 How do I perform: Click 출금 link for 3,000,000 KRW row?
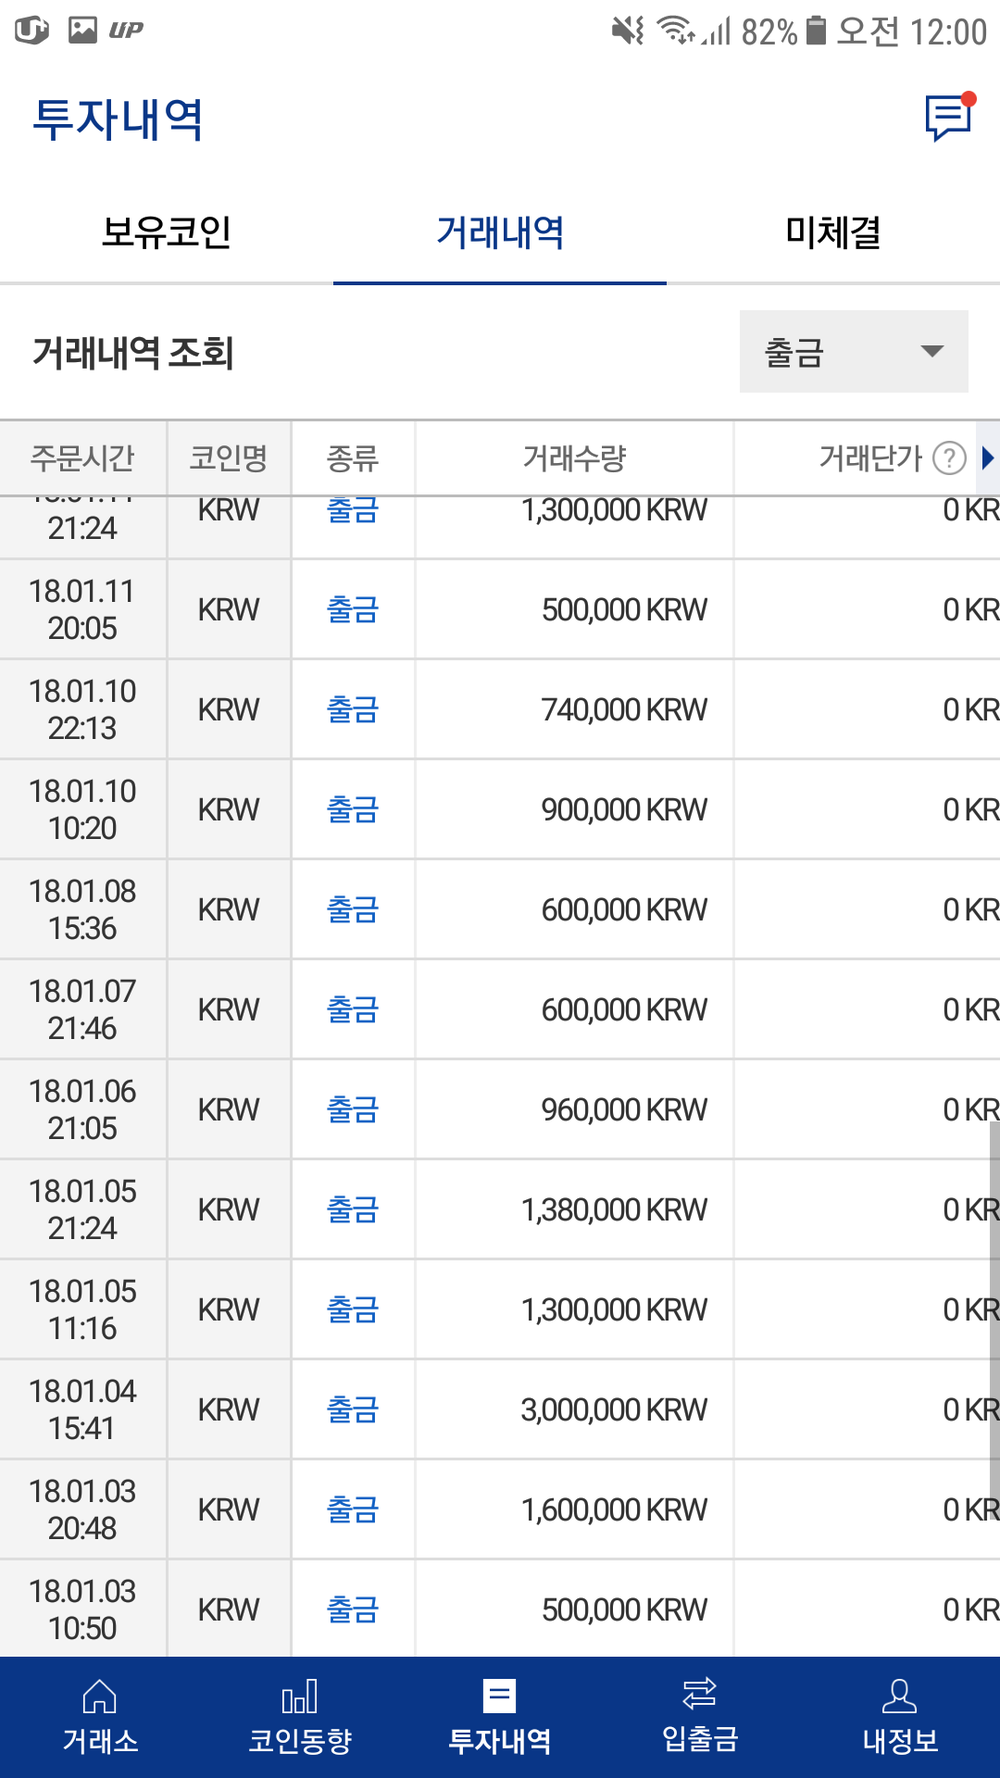point(353,1409)
